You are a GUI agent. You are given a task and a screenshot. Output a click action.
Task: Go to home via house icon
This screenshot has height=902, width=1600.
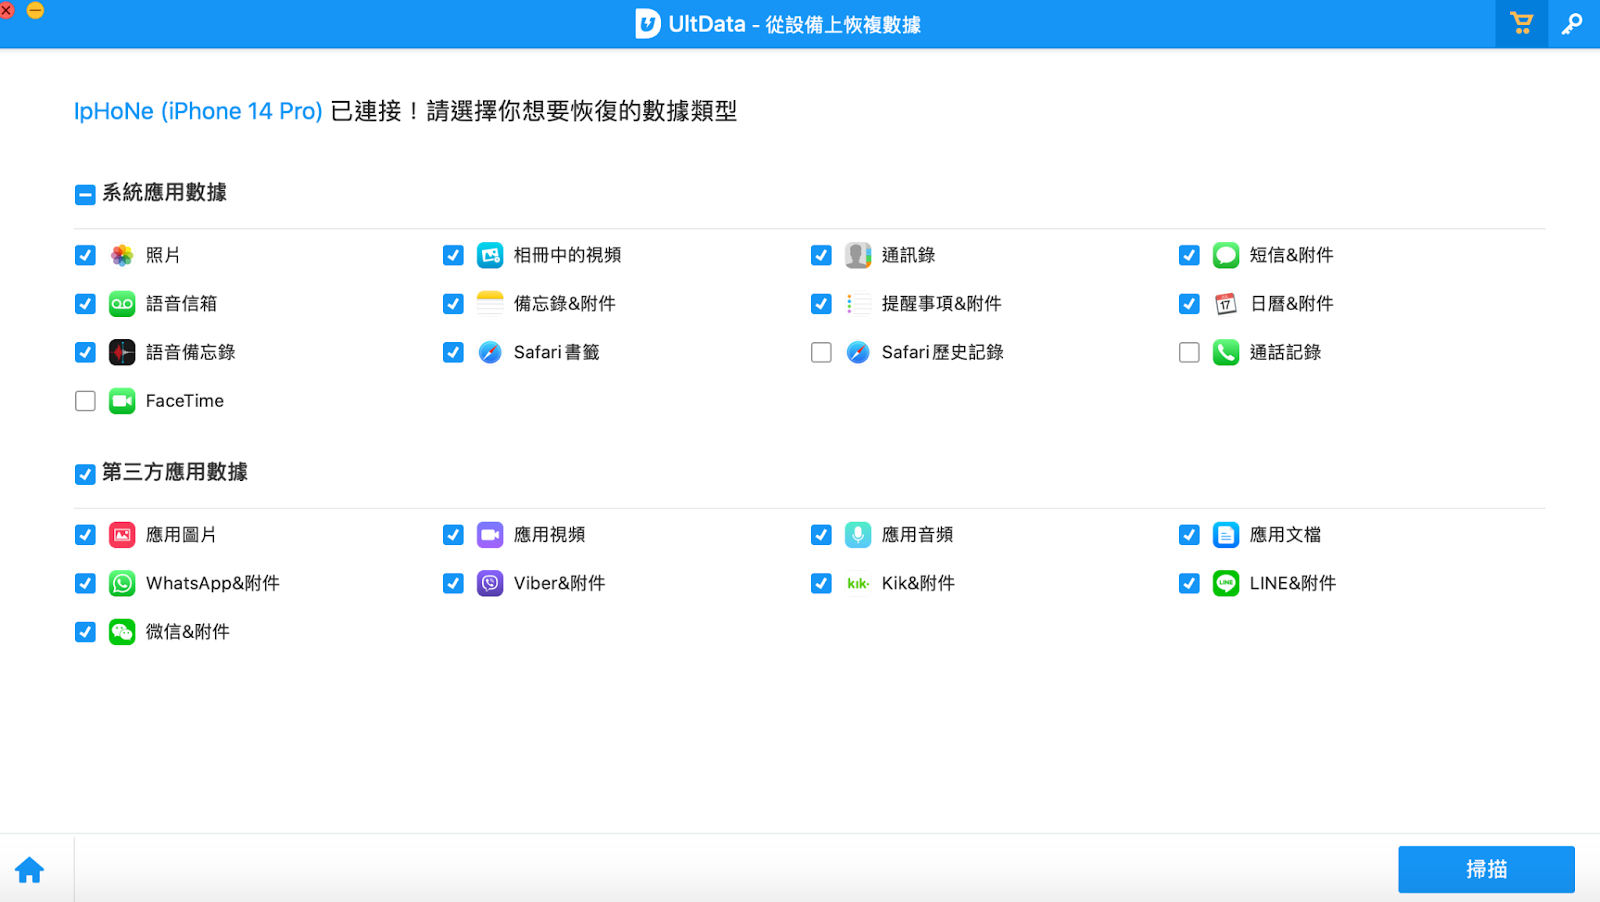click(x=30, y=870)
